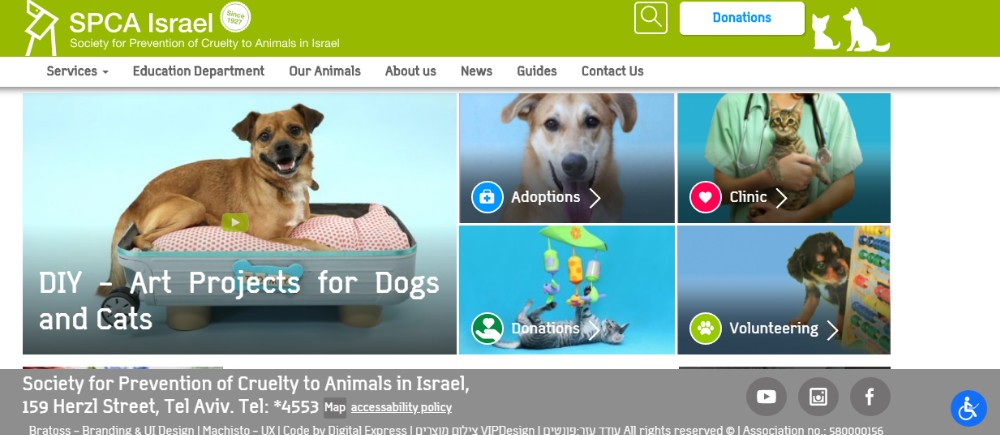The width and height of the screenshot is (1000, 435).
Task: Go to Our Animals page
Action: click(325, 71)
